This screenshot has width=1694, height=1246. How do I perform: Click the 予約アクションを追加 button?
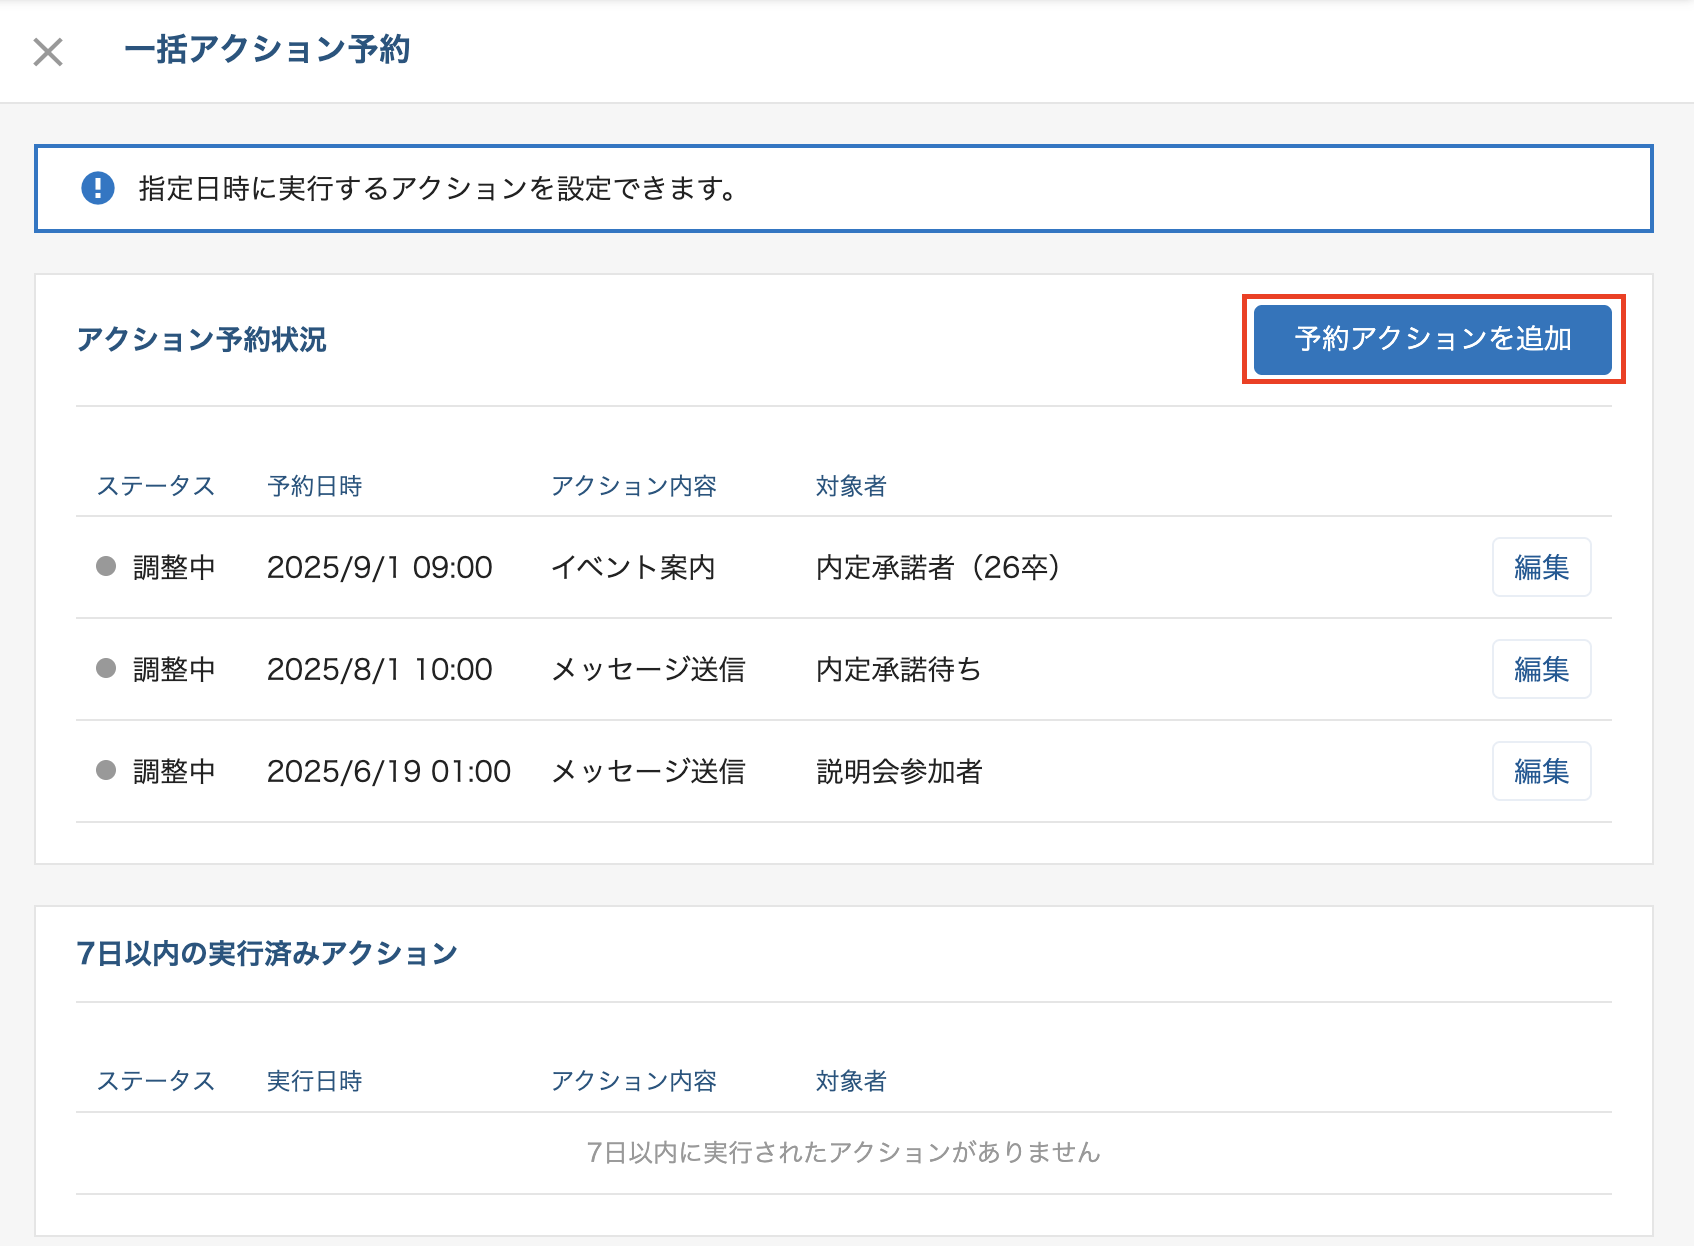1432,340
